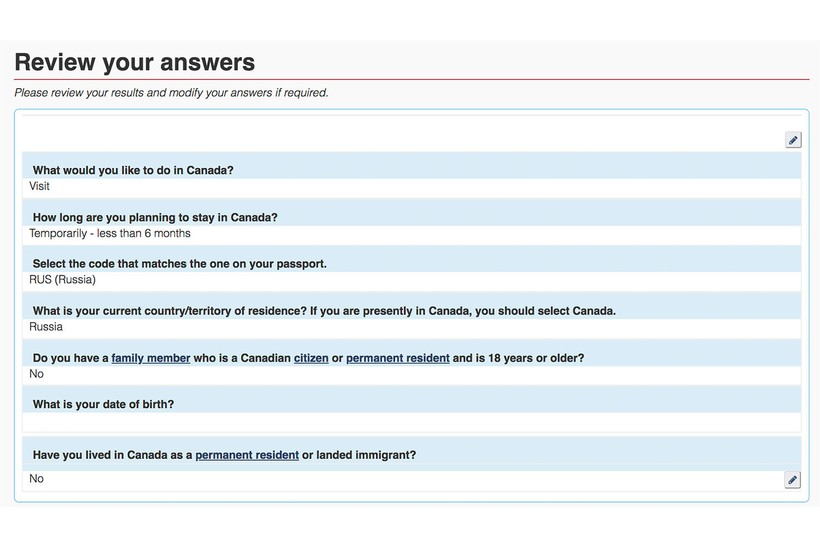Open the "family member" definition link

click(x=151, y=358)
